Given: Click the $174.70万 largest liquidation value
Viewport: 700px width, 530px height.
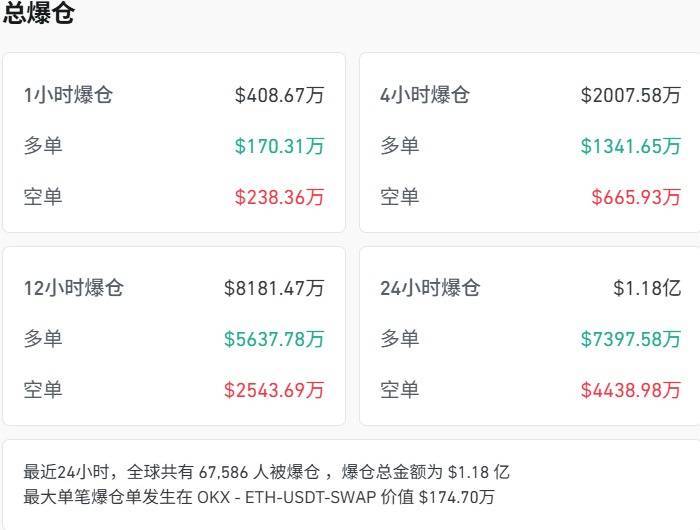Looking at the screenshot, I should pyautogui.click(x=457, y=497).
